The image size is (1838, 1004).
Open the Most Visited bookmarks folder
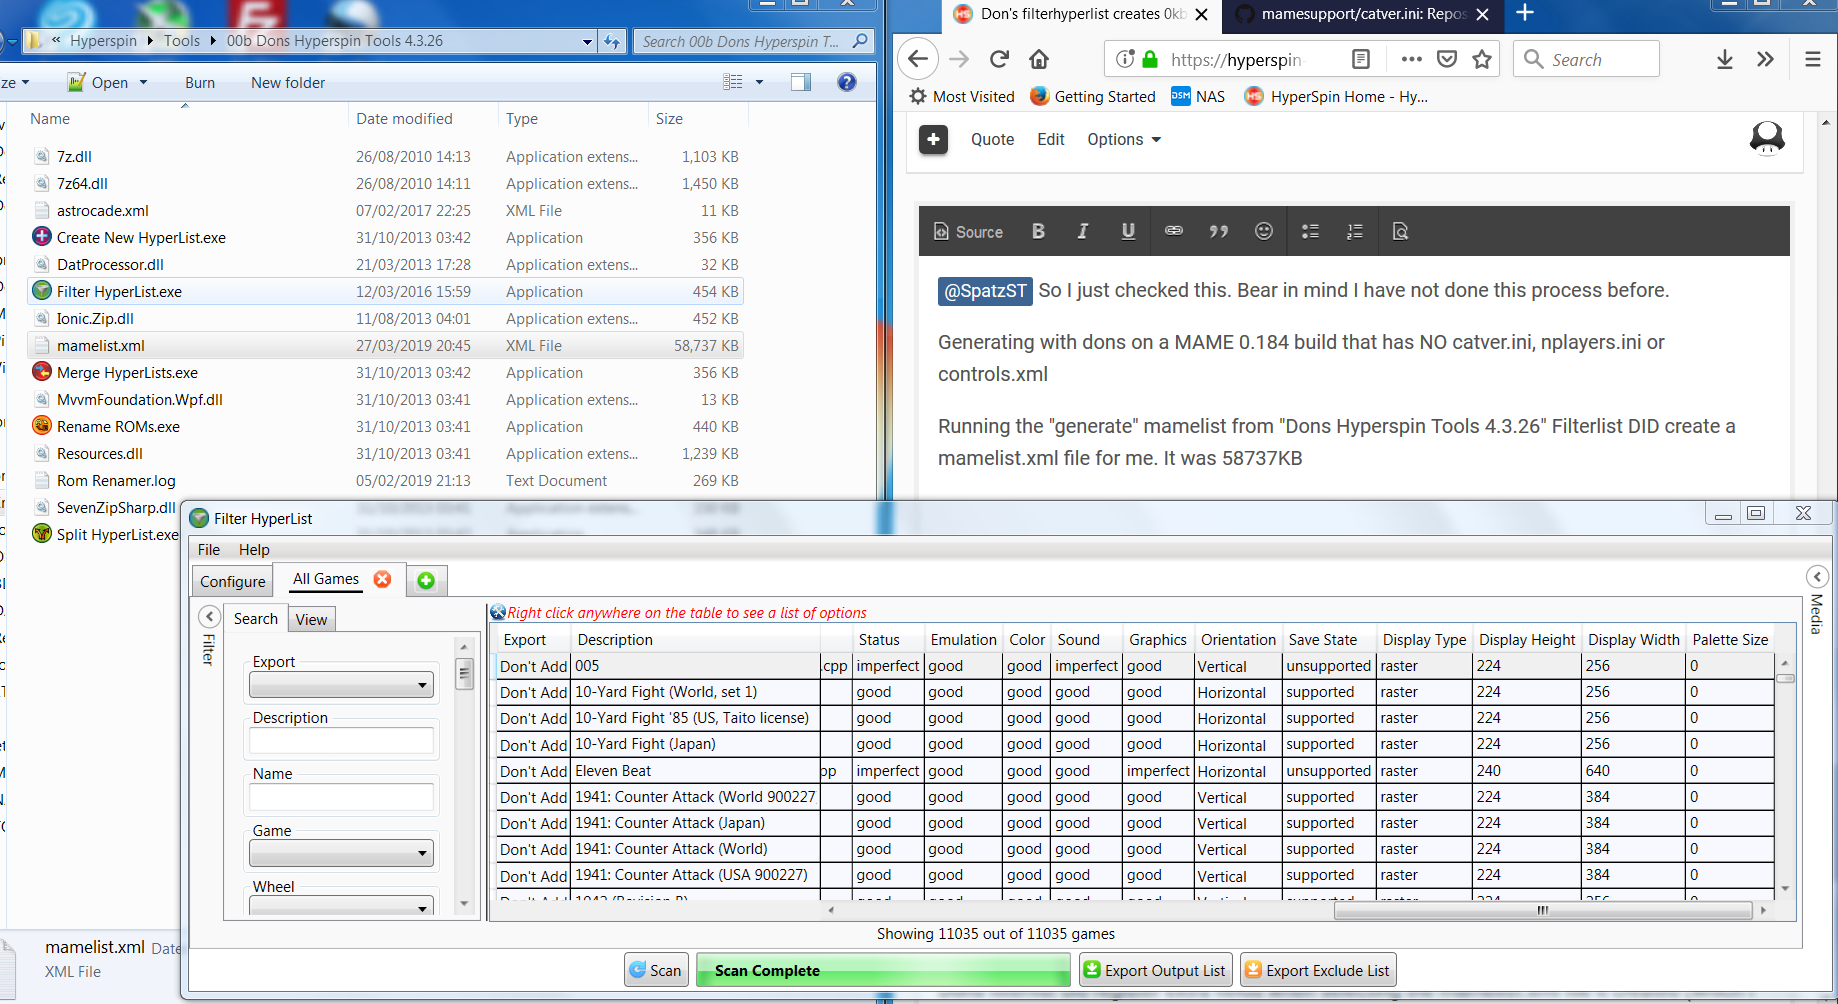(x=962, y=96)
